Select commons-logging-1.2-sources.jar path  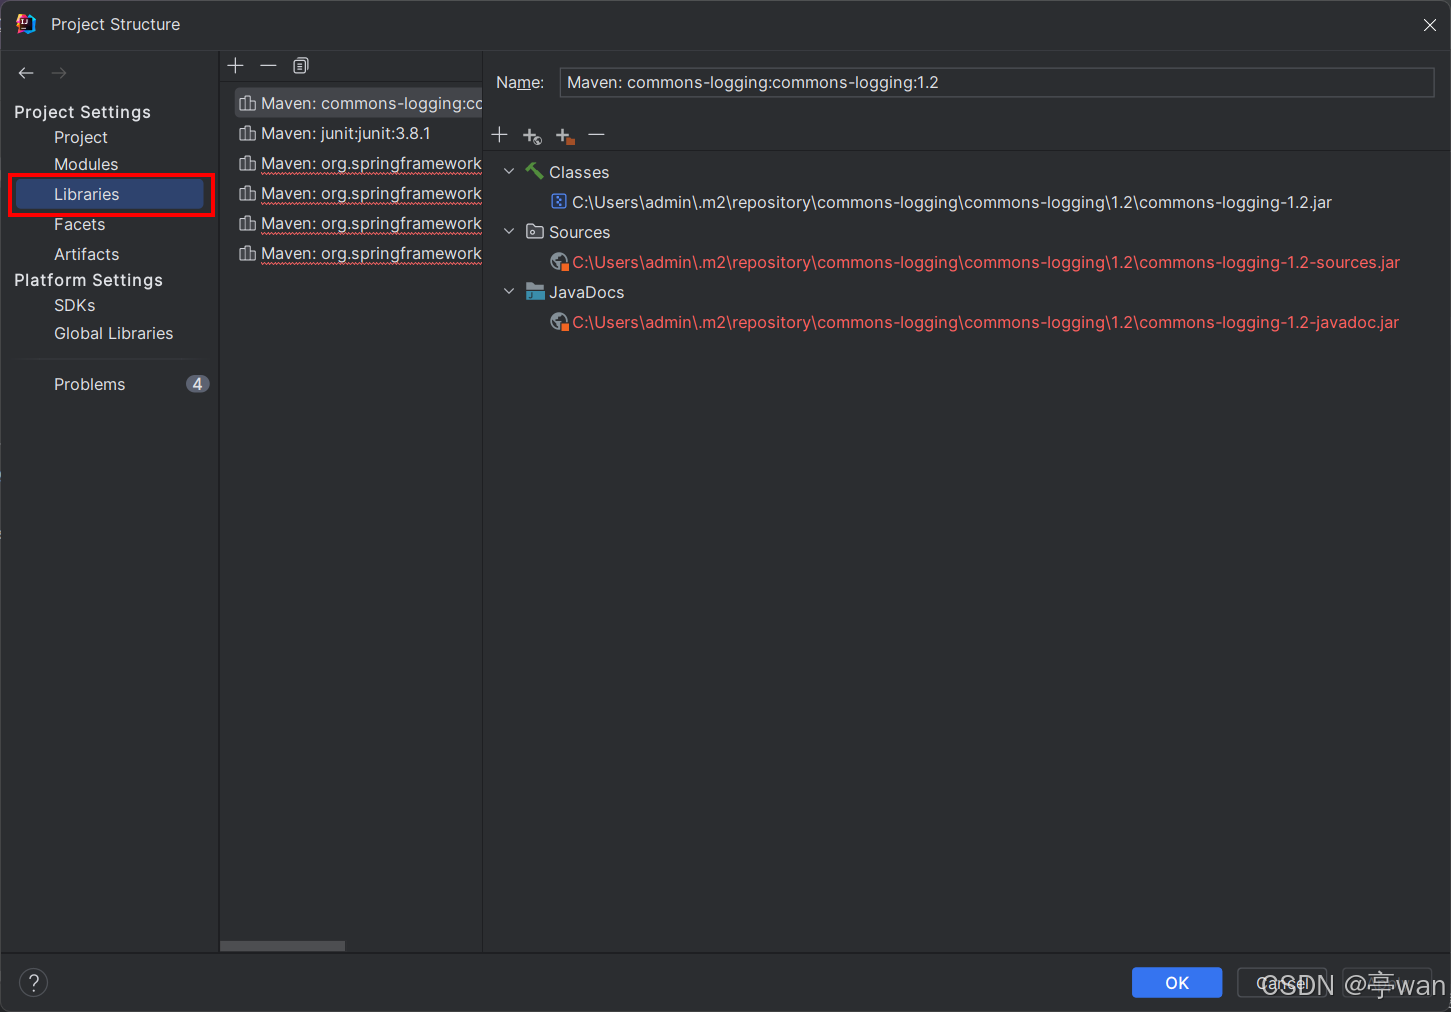pos(986,262)
